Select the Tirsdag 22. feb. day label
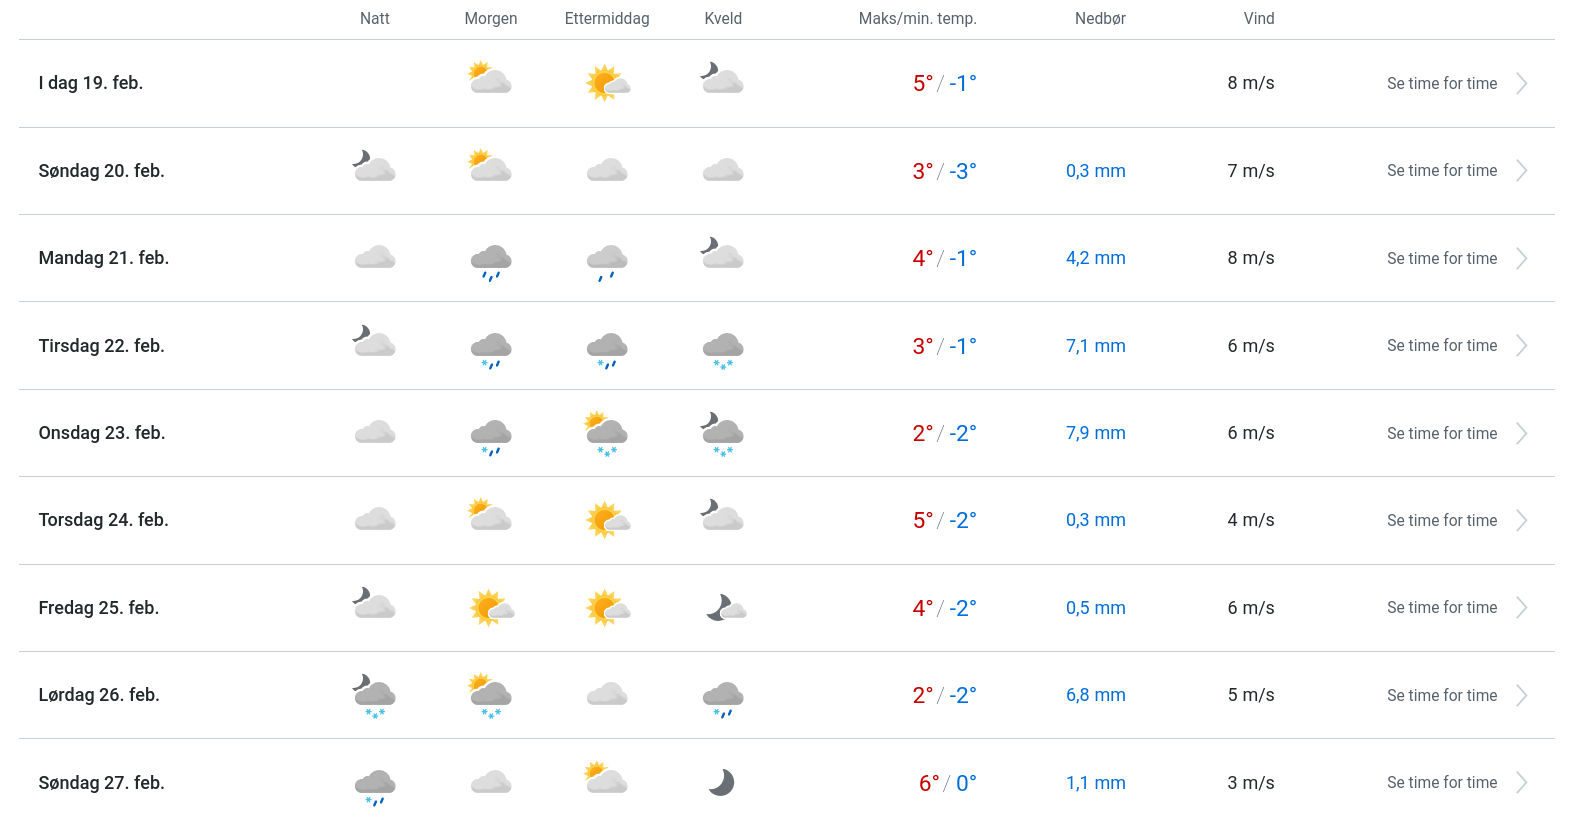 coord(102,346)
